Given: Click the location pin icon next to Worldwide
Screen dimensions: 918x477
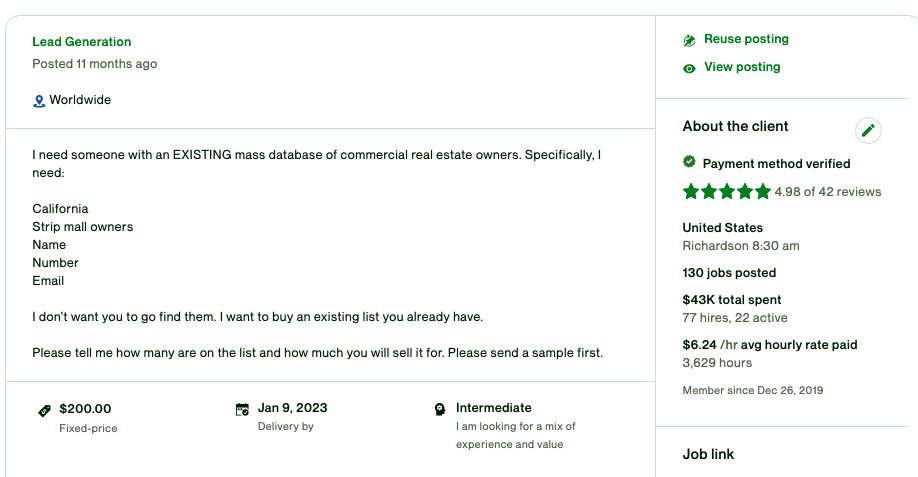Looking at the screenshot, I should click(x=39, y=101).
